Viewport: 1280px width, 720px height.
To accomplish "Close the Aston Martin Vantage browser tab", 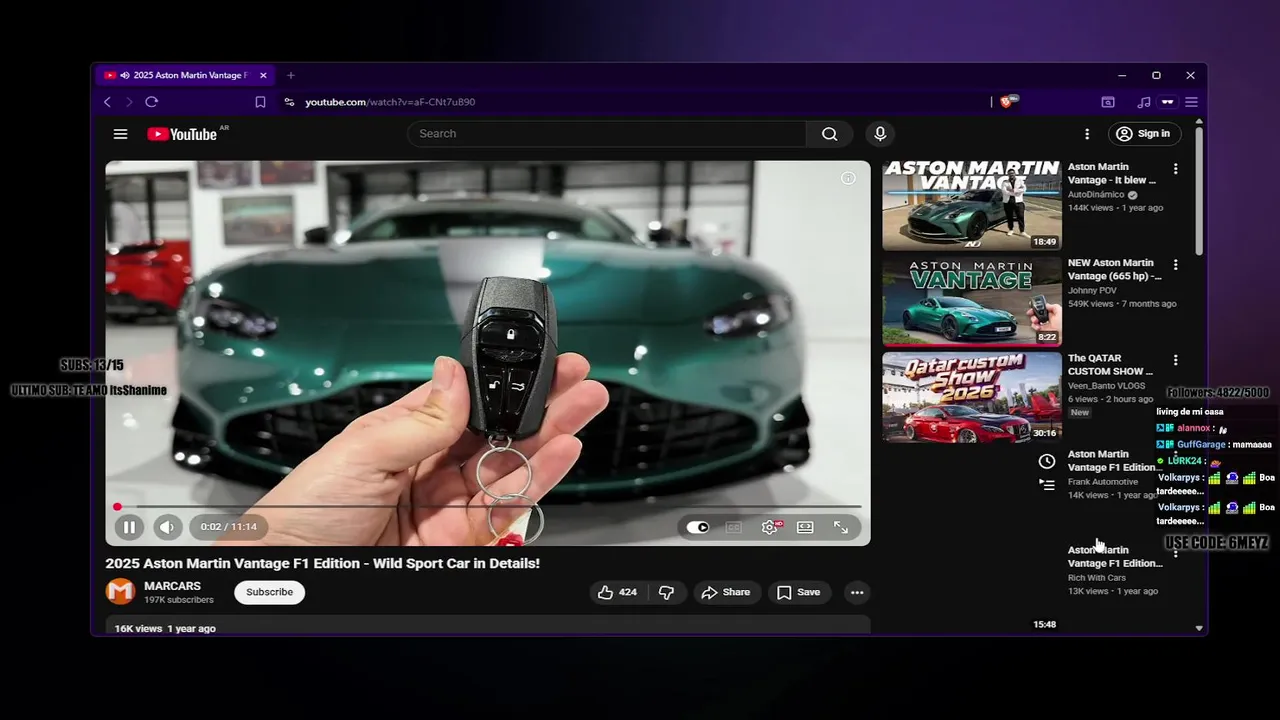I will (263, 75).
